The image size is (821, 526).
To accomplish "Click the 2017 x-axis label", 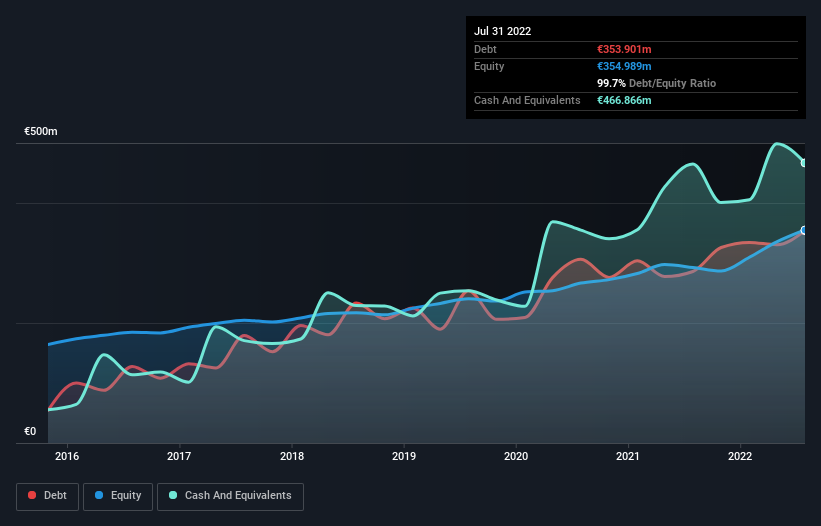I will pos(179,456).
